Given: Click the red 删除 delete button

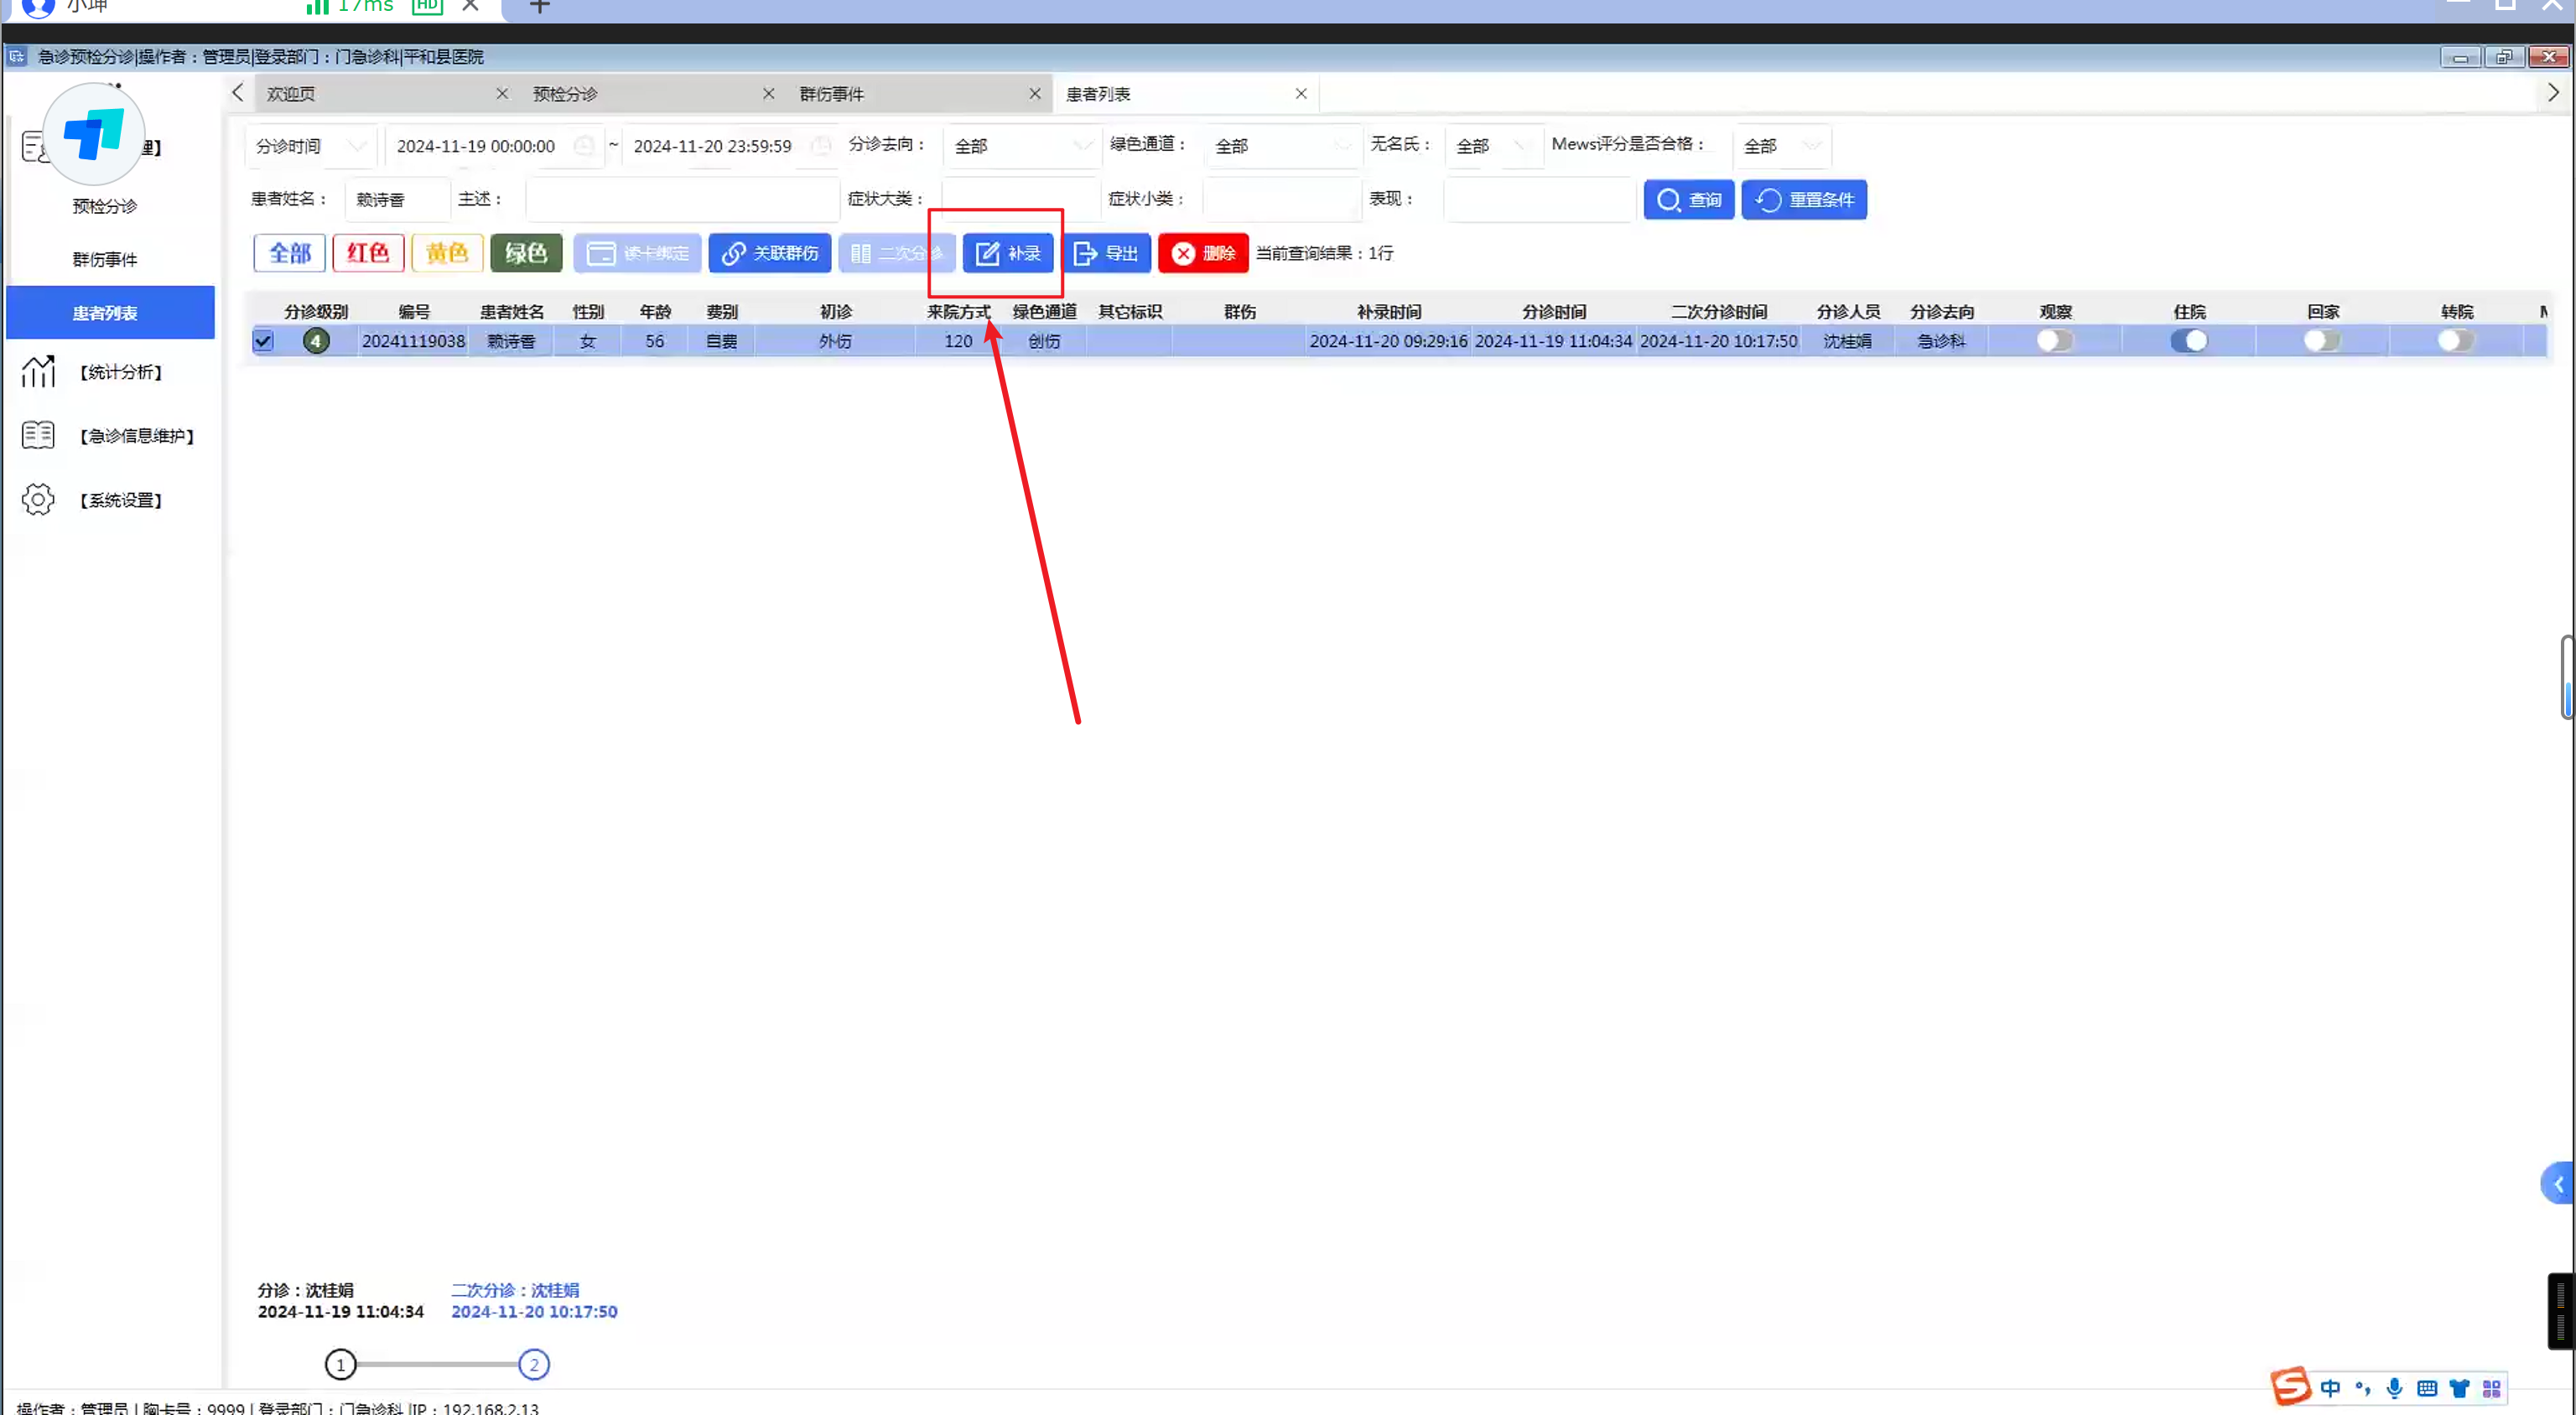Looking at the screenshot, I should 1203,253.
